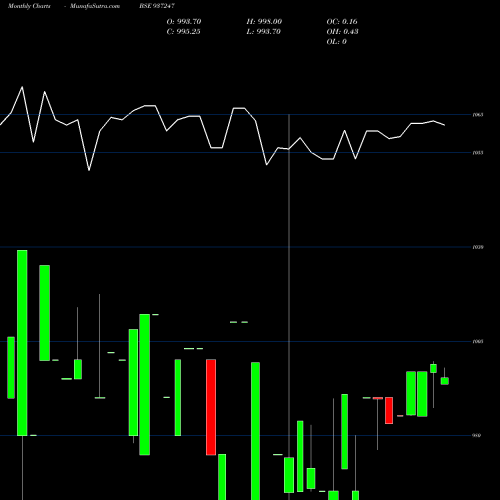This screenshot has height=500, width=500.
Task: Click the 1005 price axis label
Action: (x=478, y=341)
